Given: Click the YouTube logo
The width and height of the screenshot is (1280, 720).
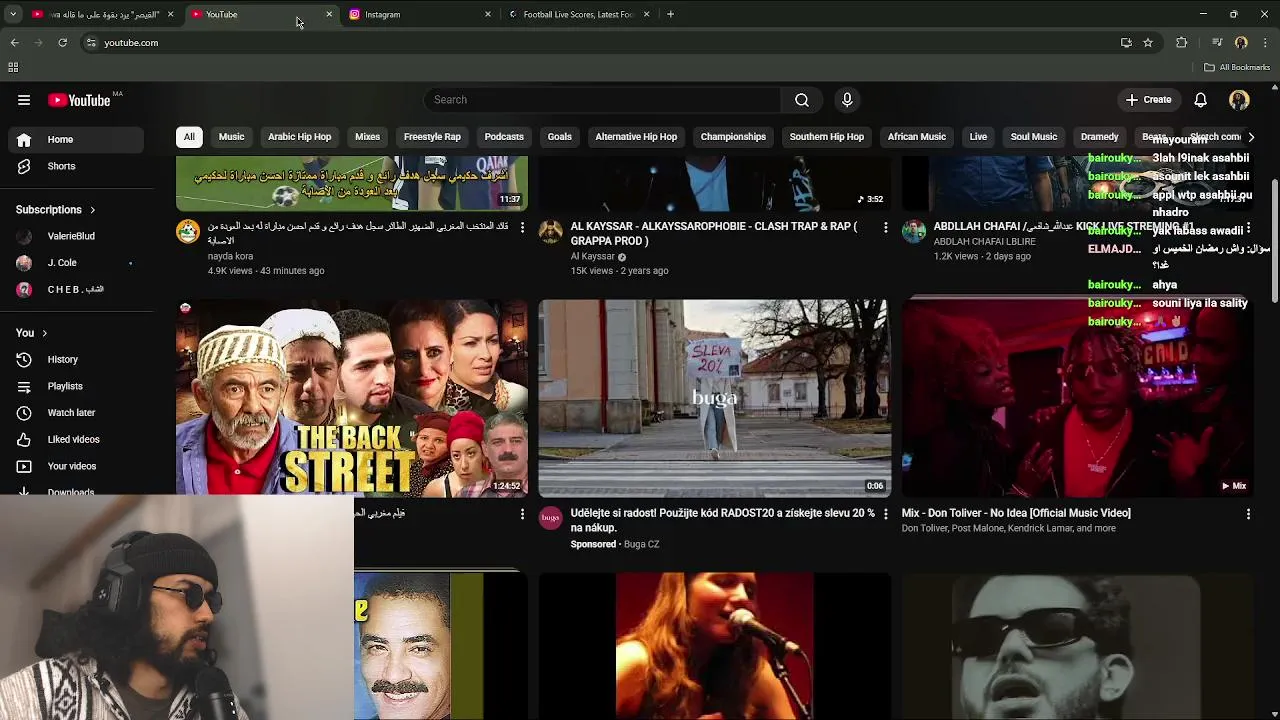Looking at the screenshot, I should [x=80, y=100].
